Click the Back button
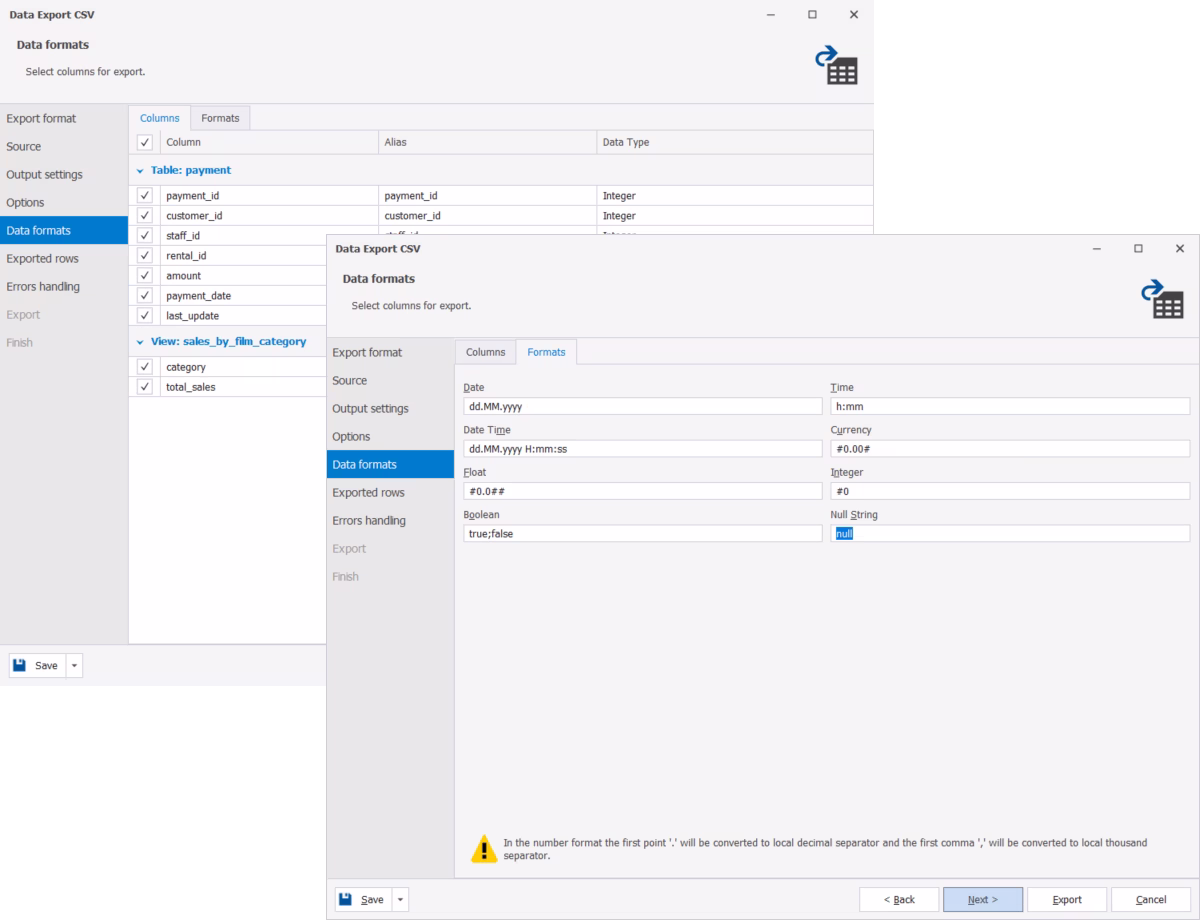 pyautogui.click(x=899, y=899)
